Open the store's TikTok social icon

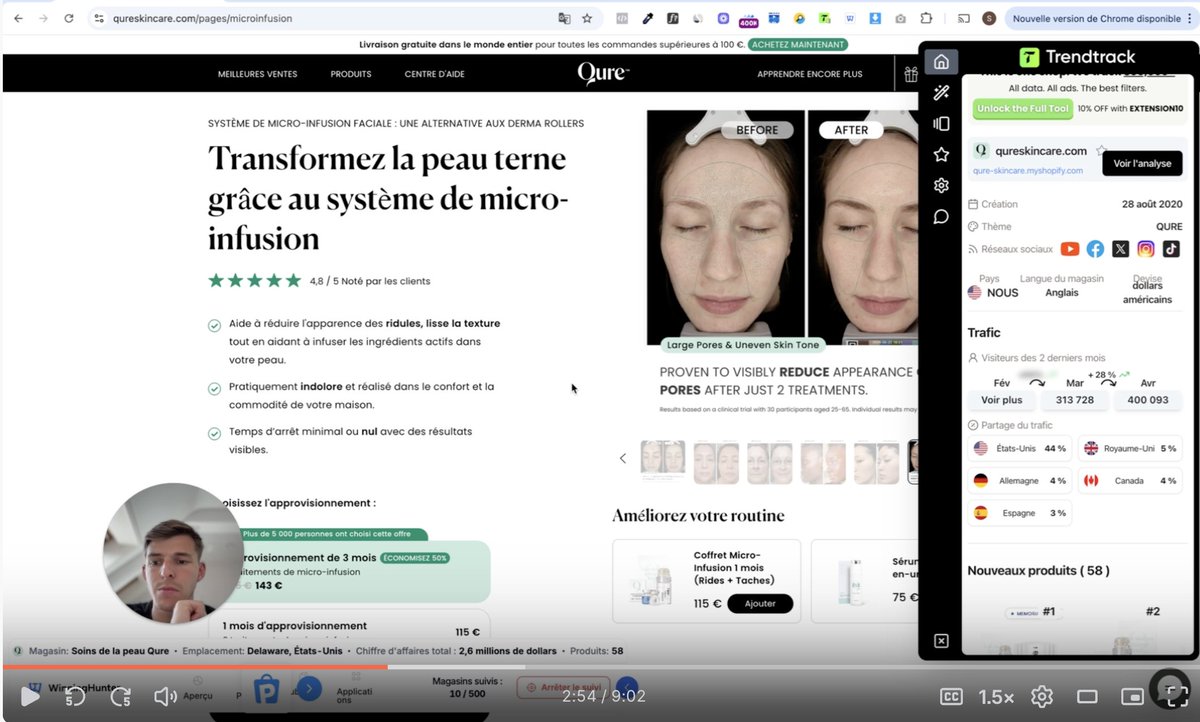click(x=1171, y=249)
